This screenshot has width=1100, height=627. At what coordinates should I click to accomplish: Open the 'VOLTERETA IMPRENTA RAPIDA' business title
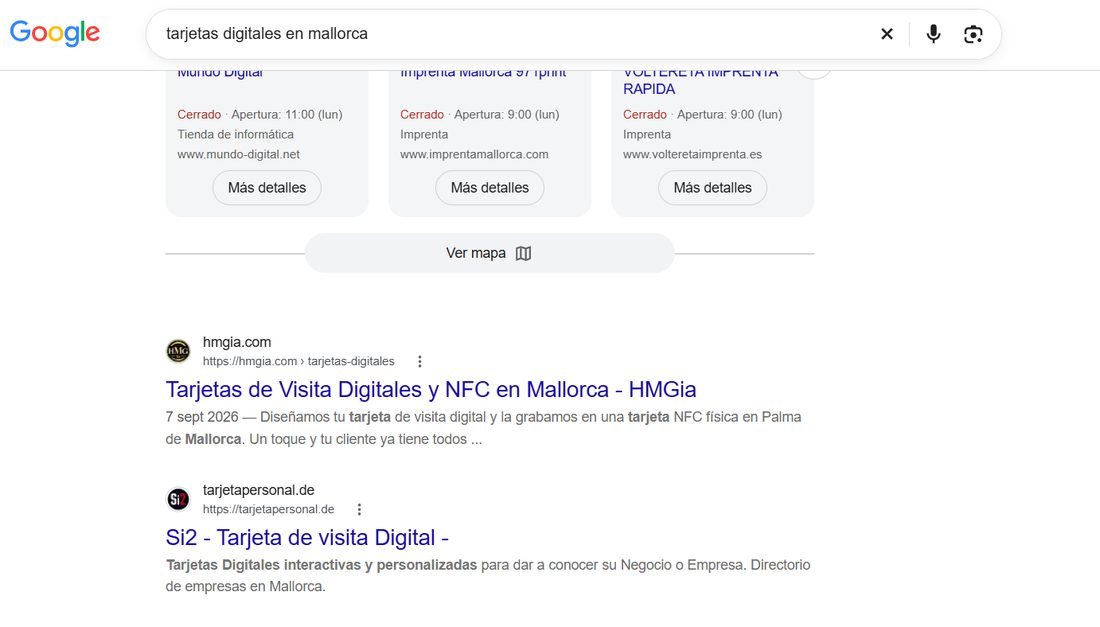[x=700, y=81]
